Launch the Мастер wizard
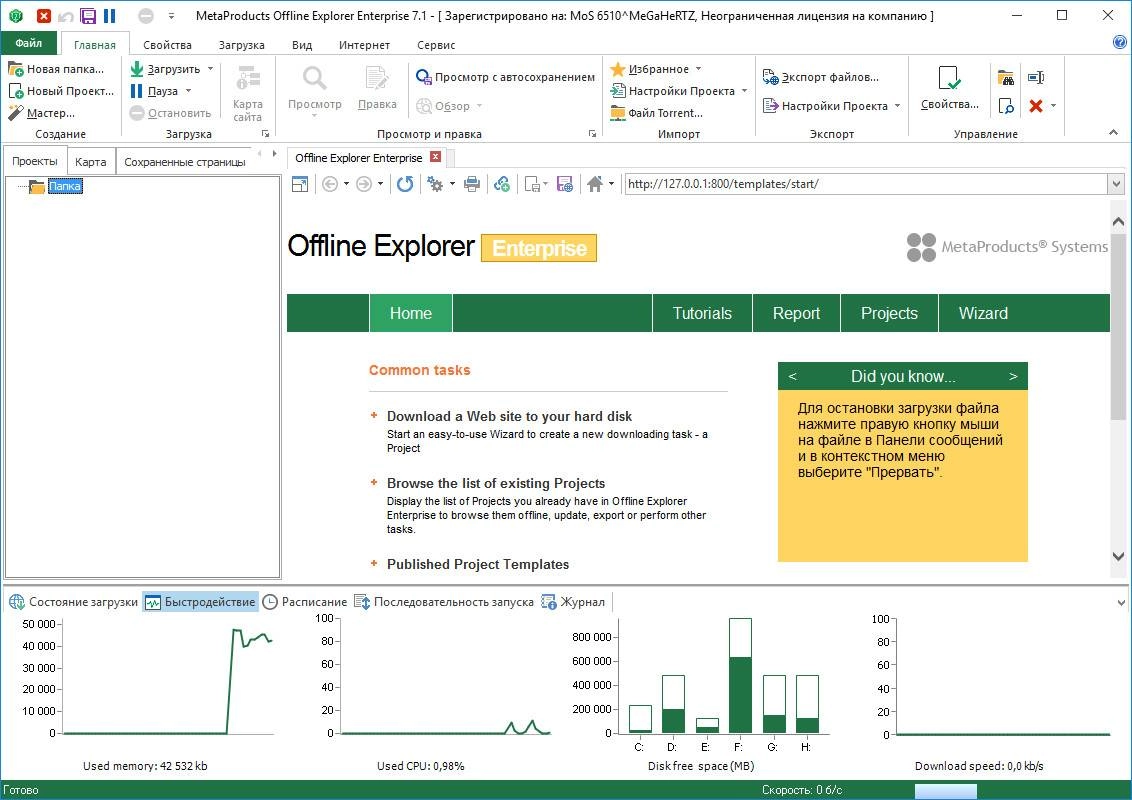This screenshot has width=1132, height=800. 42,113
